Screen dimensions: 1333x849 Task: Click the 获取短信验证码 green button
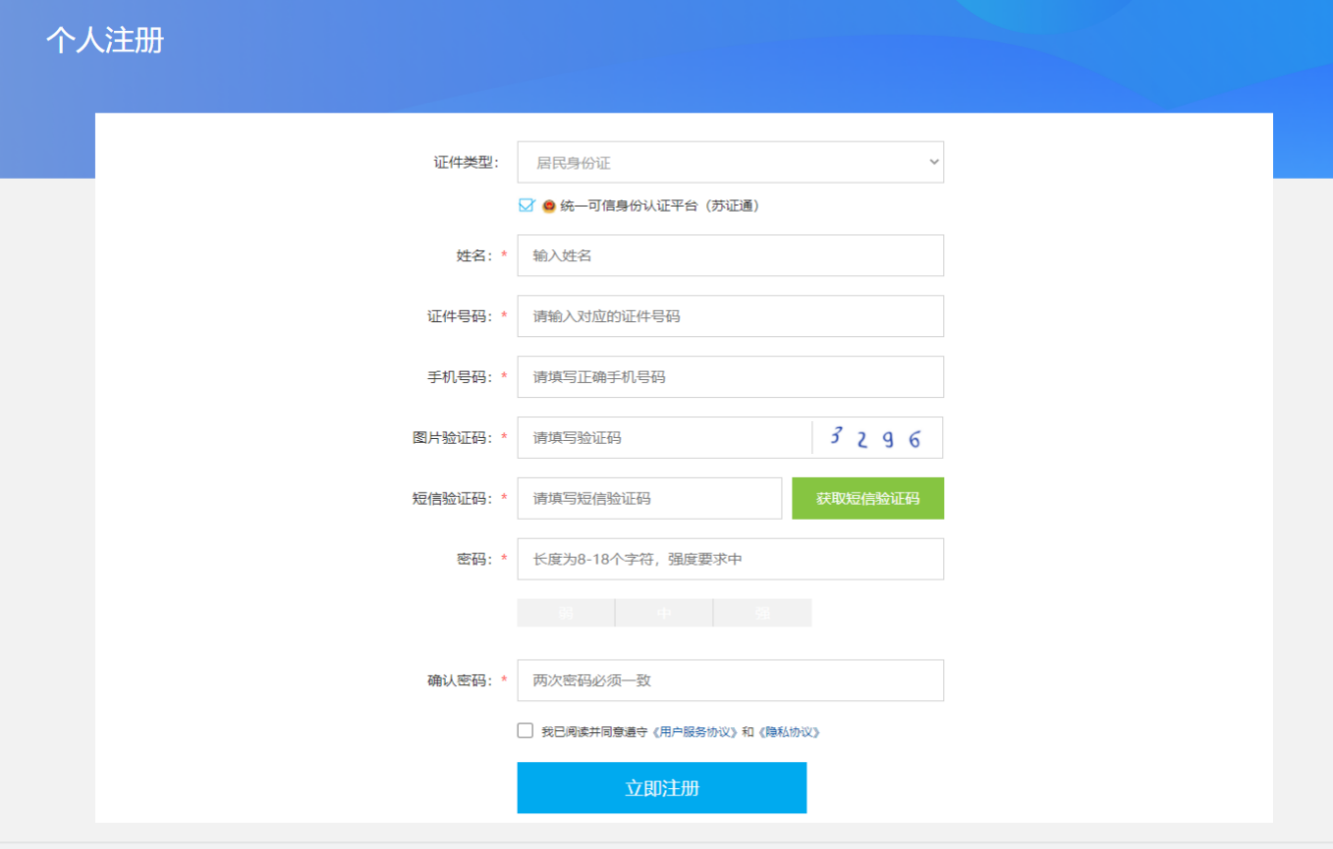(x=867, y=498)
